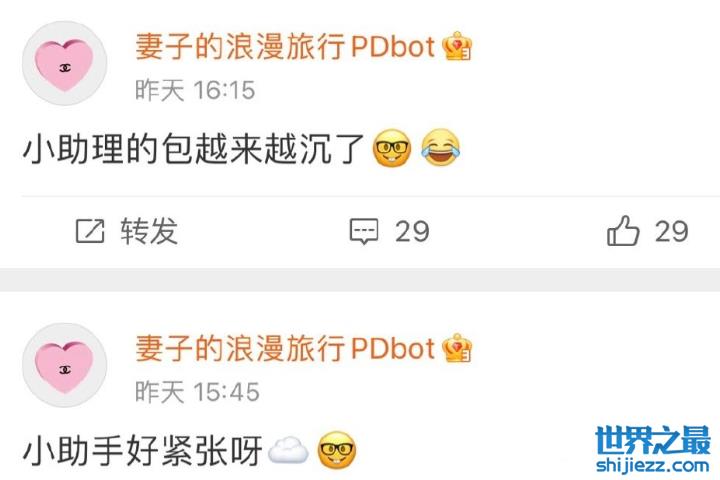Click the pink heart avatar of second post
Viewport: 720px width, 480px height.
(x=65, y=365)
